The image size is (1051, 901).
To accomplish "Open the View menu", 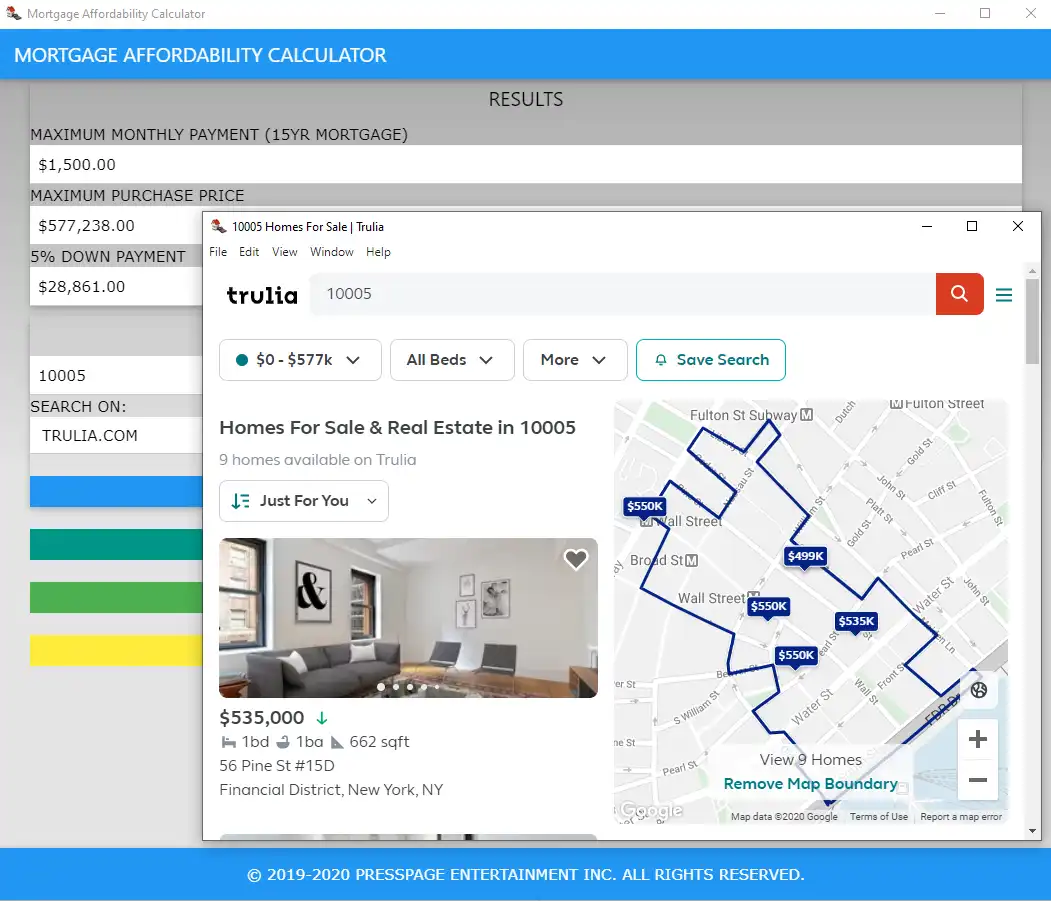I will pyautogui.click(x=284, y=252).
